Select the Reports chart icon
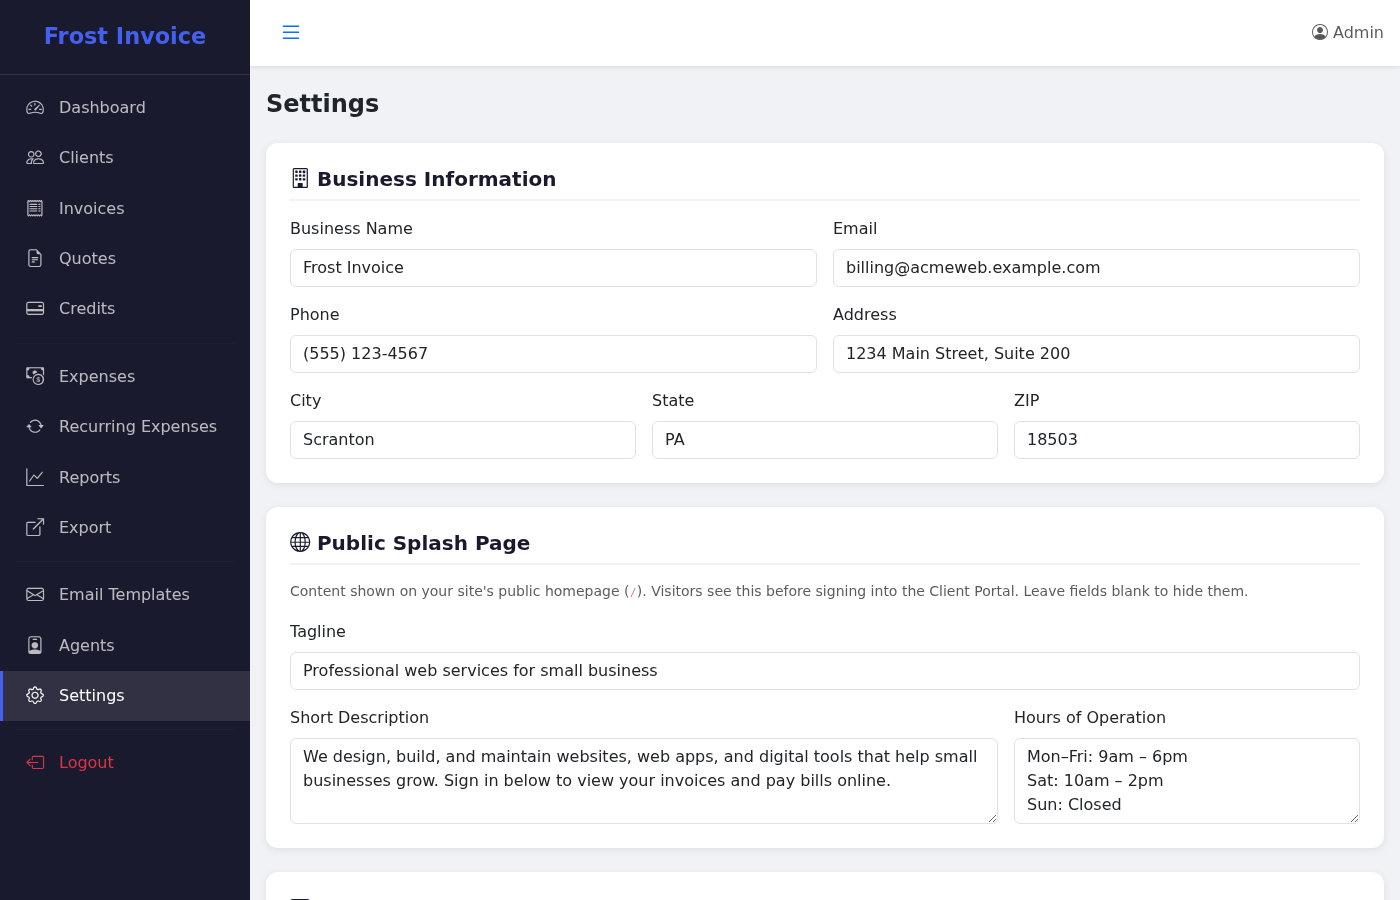The height and width of the screenshot is (900, 1400). tap(34, 477)
